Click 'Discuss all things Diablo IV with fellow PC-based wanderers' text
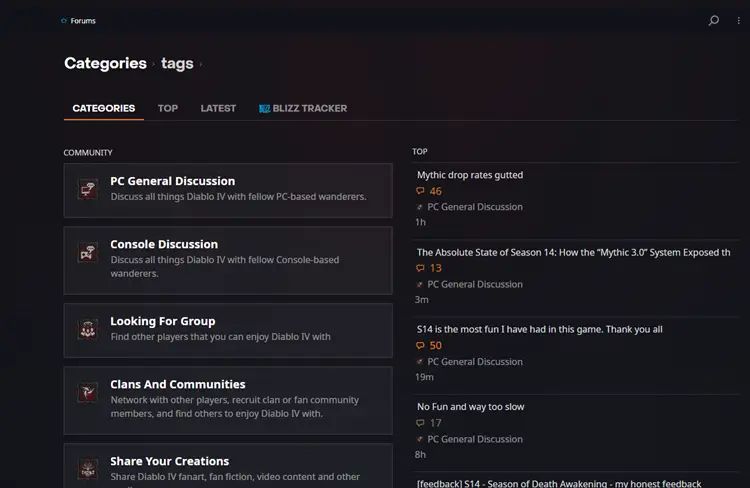The image size is (750, 488). 238,197
